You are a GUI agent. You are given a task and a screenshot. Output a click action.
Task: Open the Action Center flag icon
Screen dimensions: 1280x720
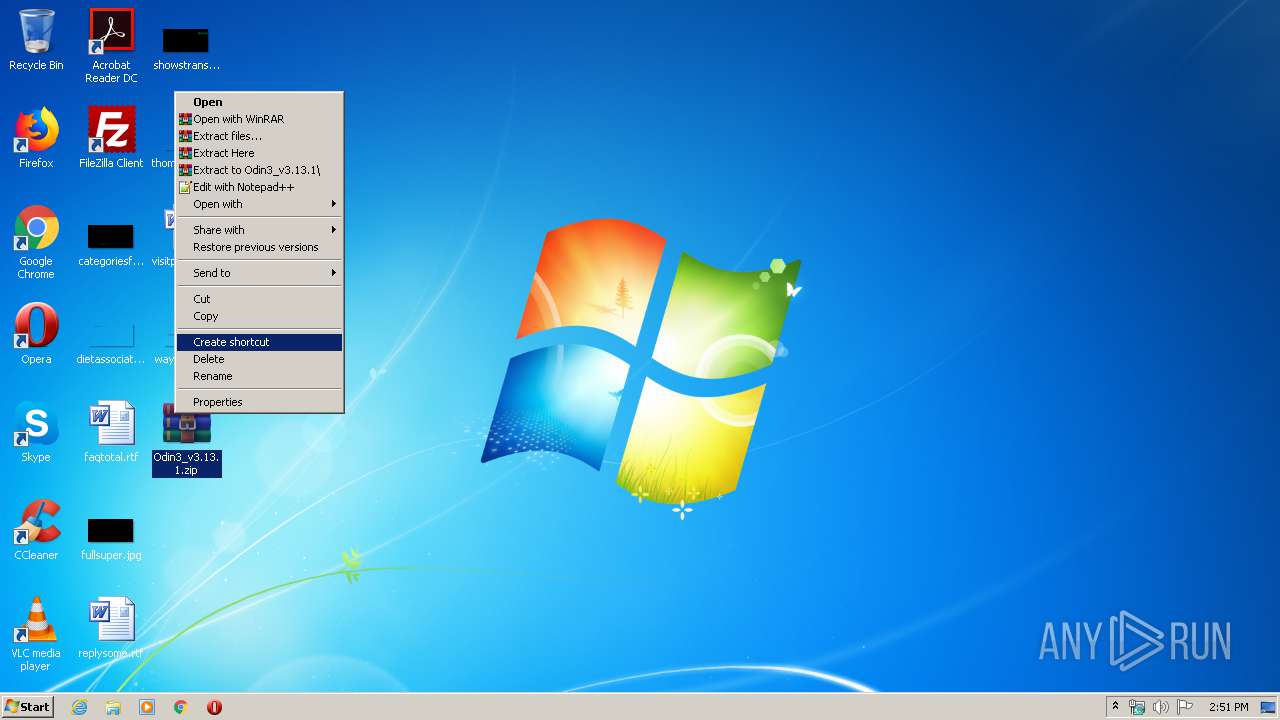click(x=1185, y=707)
